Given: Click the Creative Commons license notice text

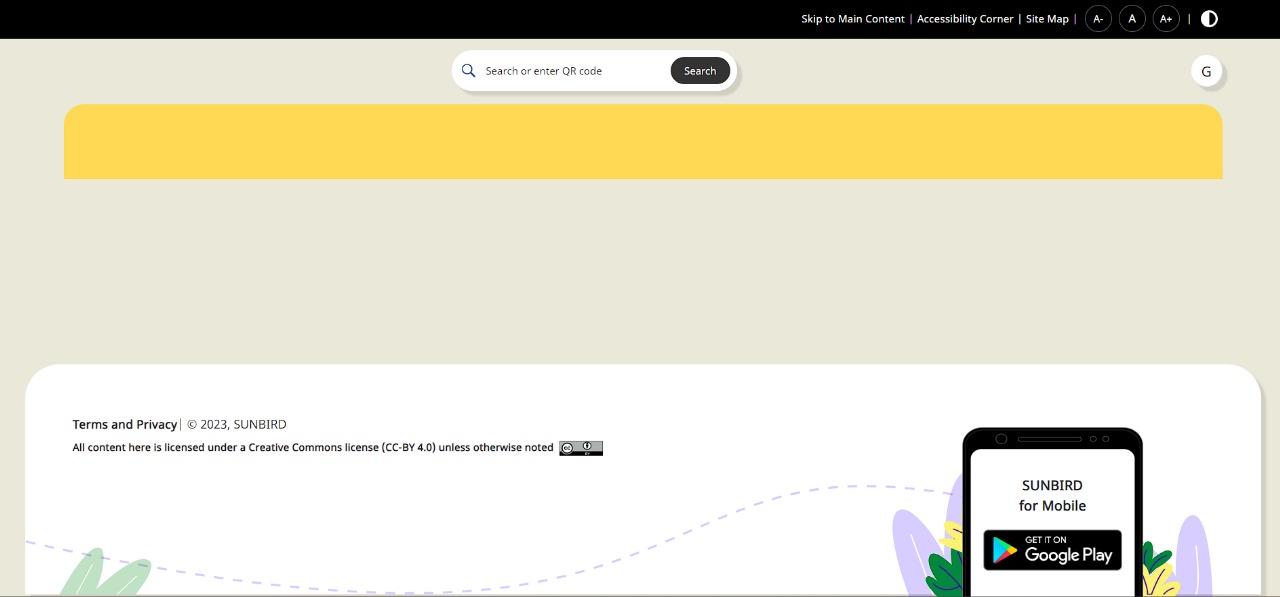Looking at the screenshot, I should pyautogui.click(x=312, y=448).
